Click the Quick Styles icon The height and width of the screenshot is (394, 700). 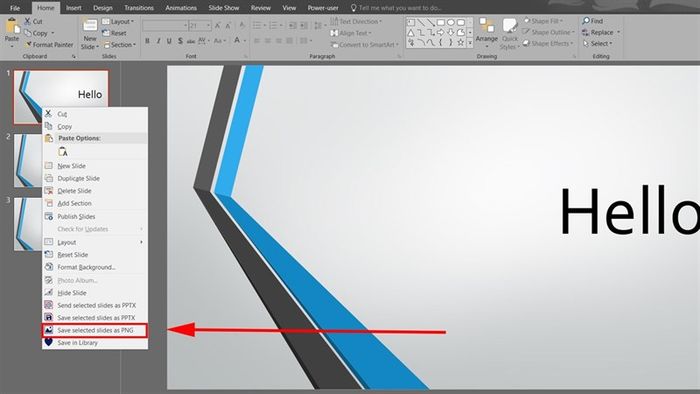[509, 25]
